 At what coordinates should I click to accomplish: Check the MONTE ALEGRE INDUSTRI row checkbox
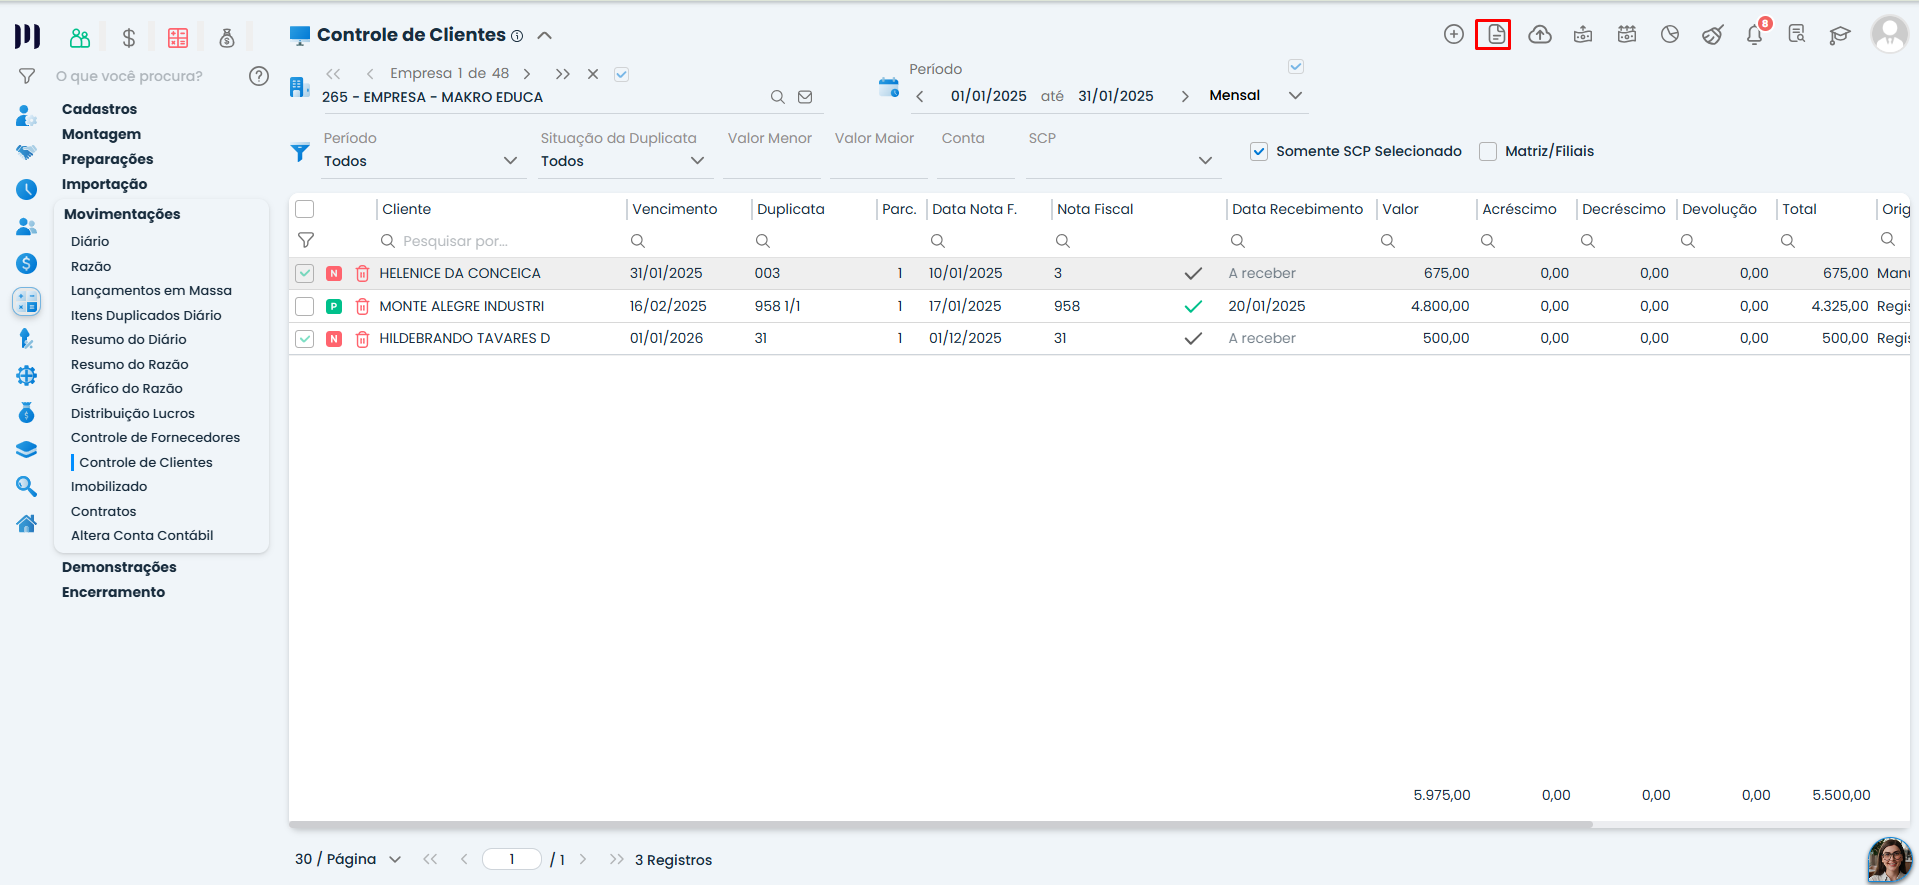(305, 306)
